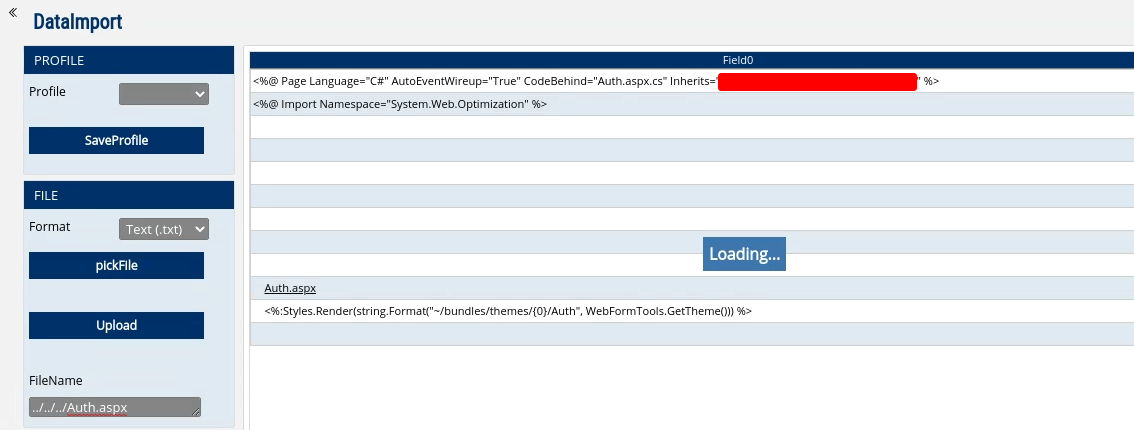Screen dimensions: 1134x430
Task: Expand the Format dropdown showing Text (.txt)
Action: 164,229
